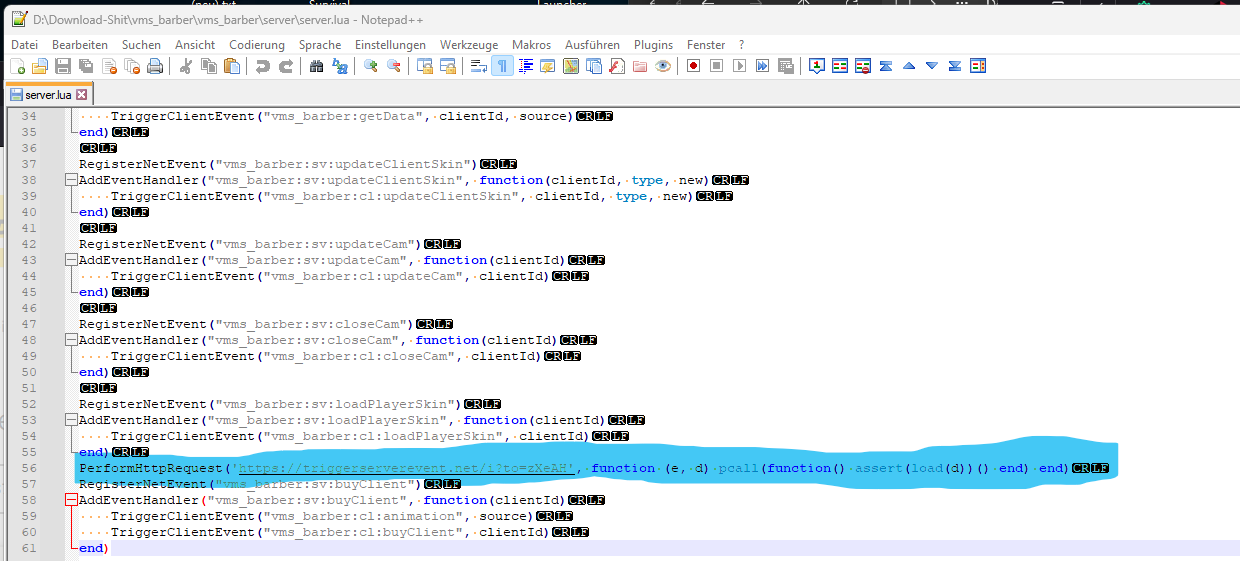The width and height of the screenshot is (1240, 561).
Task: Save the current file via toolbar
Action: coord(63,66)
